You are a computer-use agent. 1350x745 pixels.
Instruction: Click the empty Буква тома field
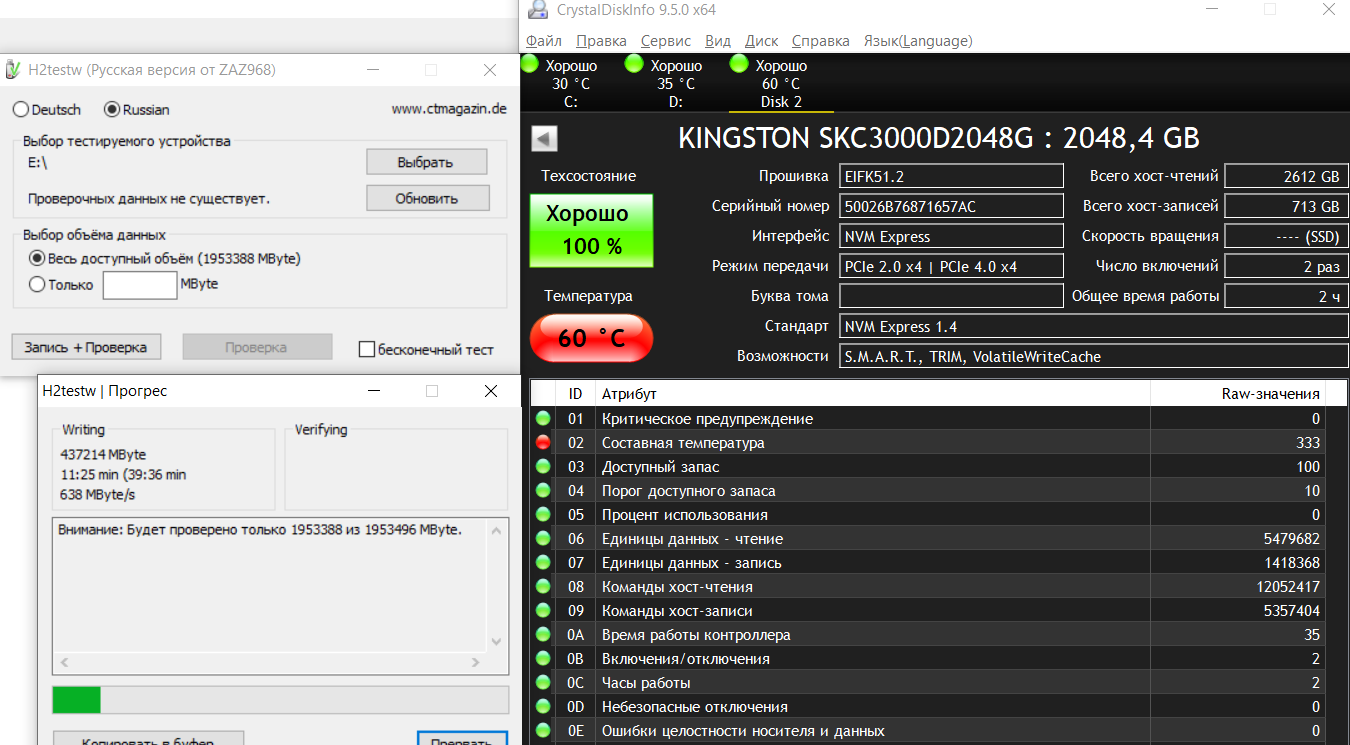tap(951, 296)
